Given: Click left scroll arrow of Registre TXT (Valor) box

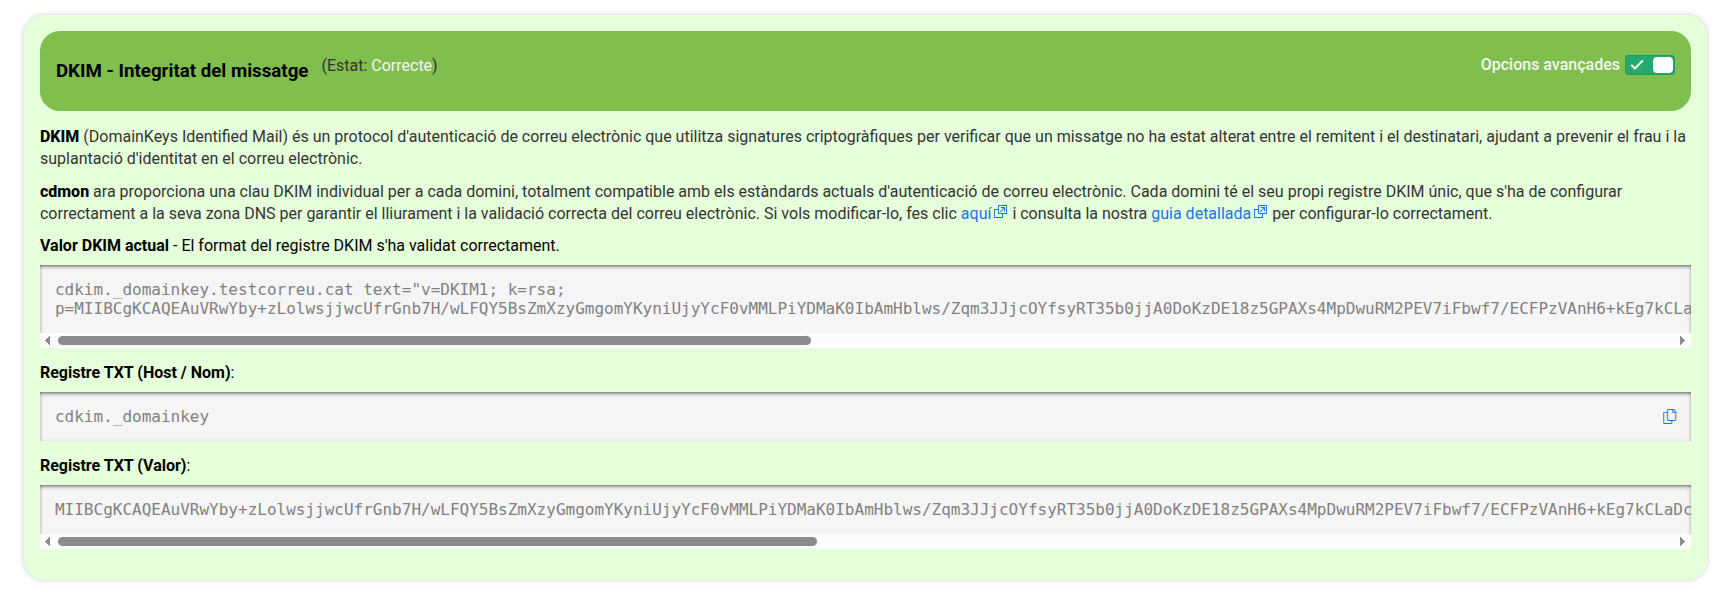Looking at the screenshot, I should 47,542.
